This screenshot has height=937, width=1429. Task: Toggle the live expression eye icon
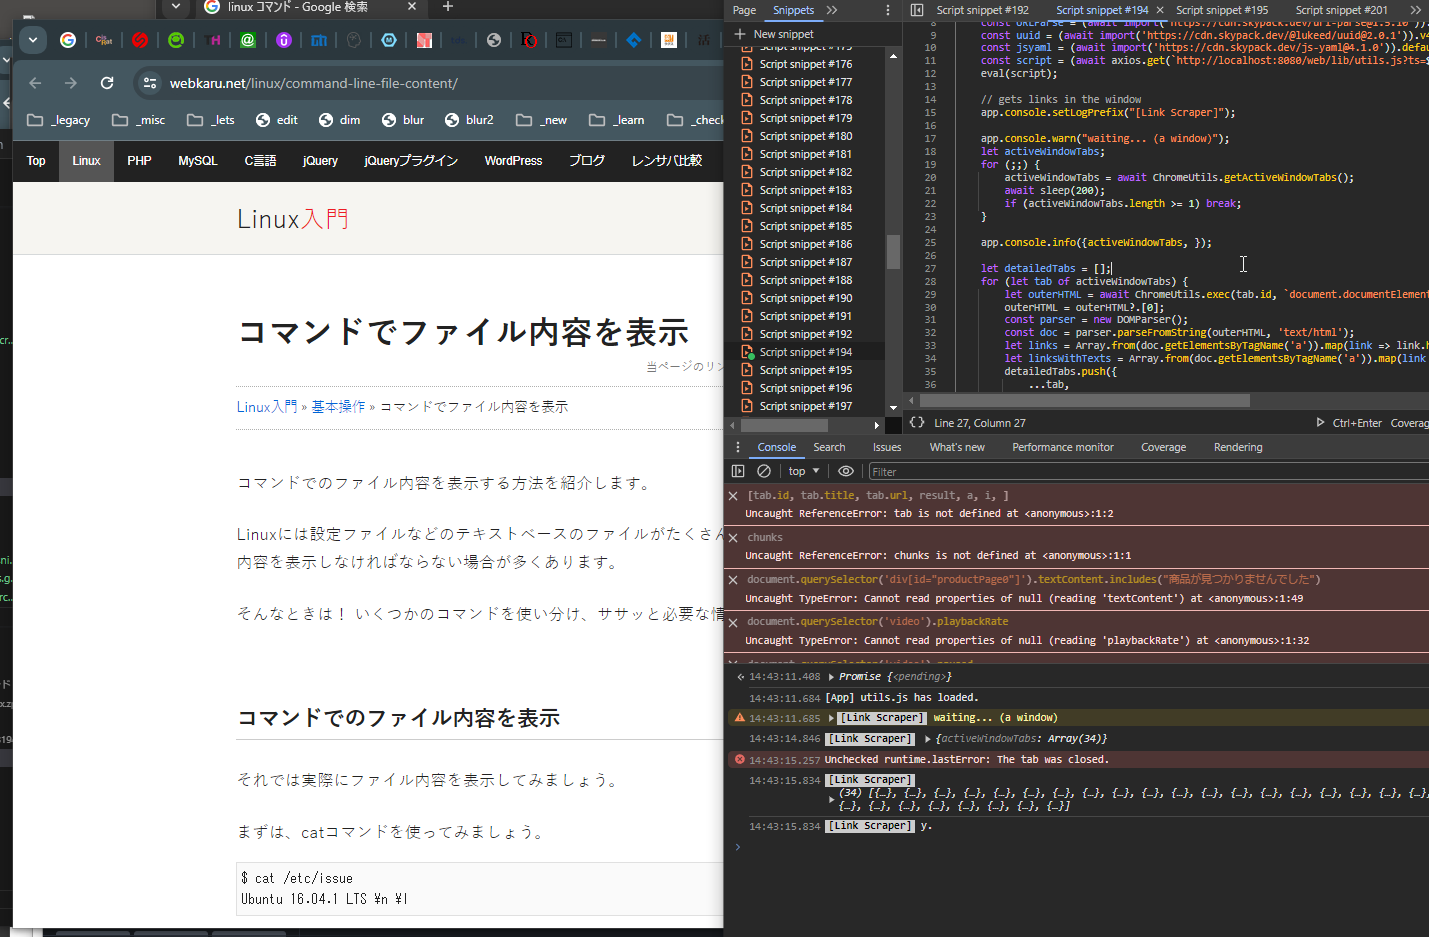point(846,471)
